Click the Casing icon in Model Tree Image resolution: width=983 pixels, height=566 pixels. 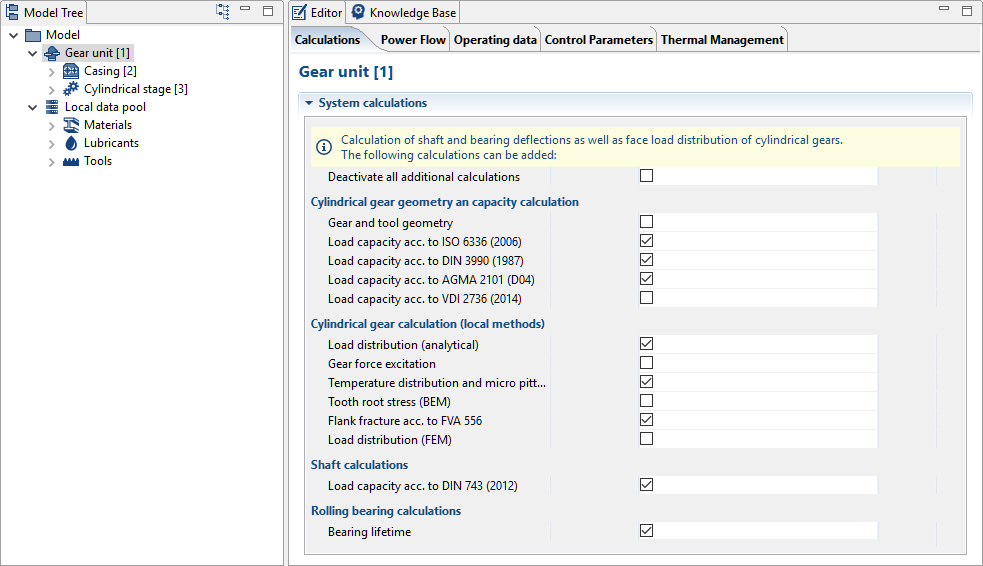click(x=71, y=71)
